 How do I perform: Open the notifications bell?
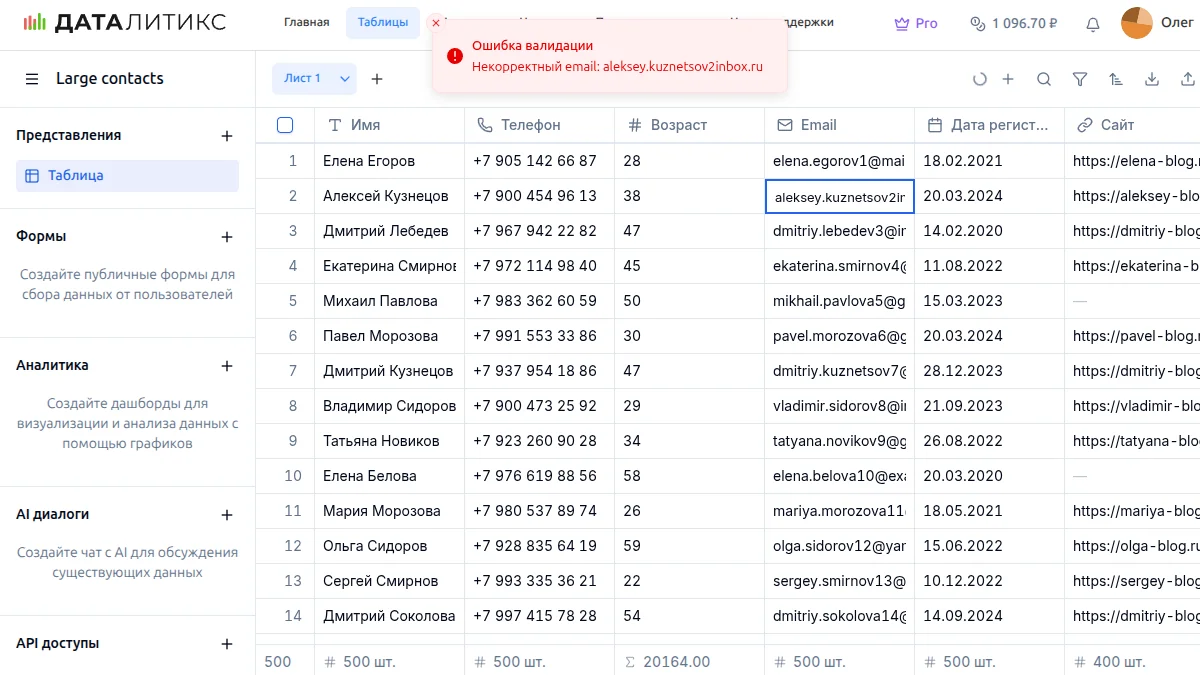[x=1093, y=23]
